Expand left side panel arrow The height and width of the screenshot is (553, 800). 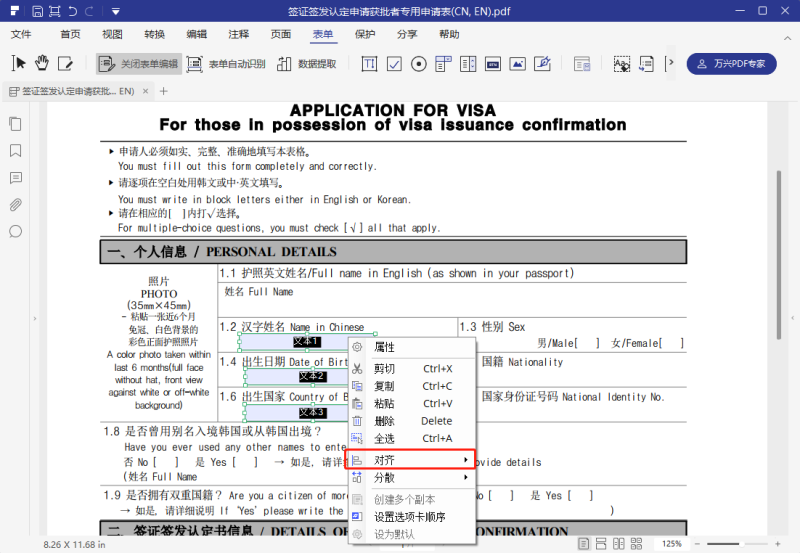pyautogui.click(x=35, y=318)
